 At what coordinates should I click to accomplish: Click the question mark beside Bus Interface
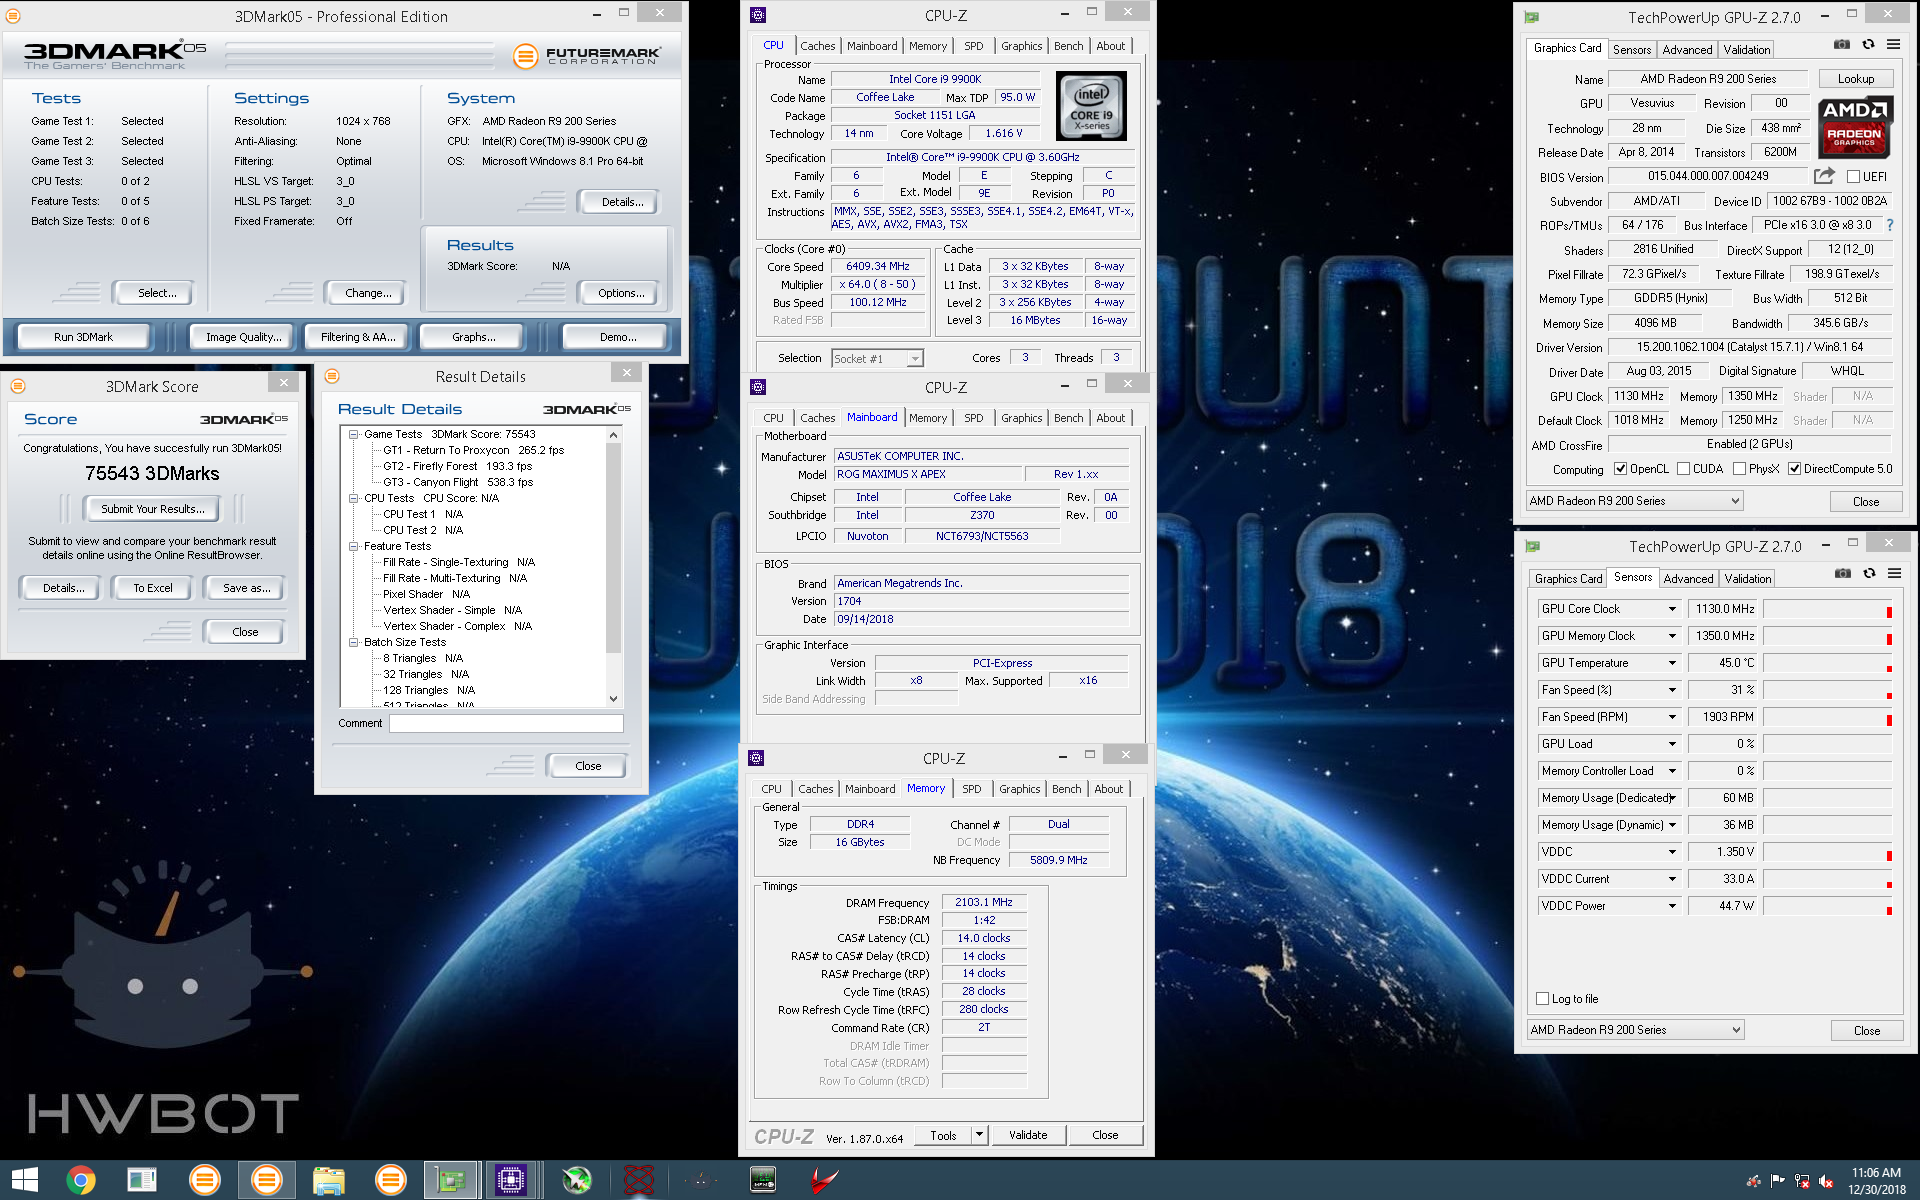point(1889,225)
